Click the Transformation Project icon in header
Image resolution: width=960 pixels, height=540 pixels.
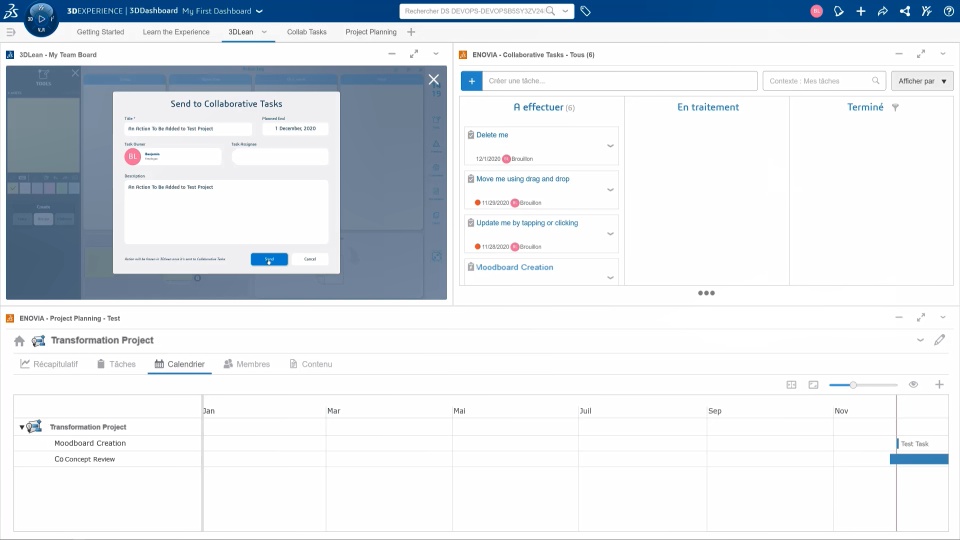point(39,340)
